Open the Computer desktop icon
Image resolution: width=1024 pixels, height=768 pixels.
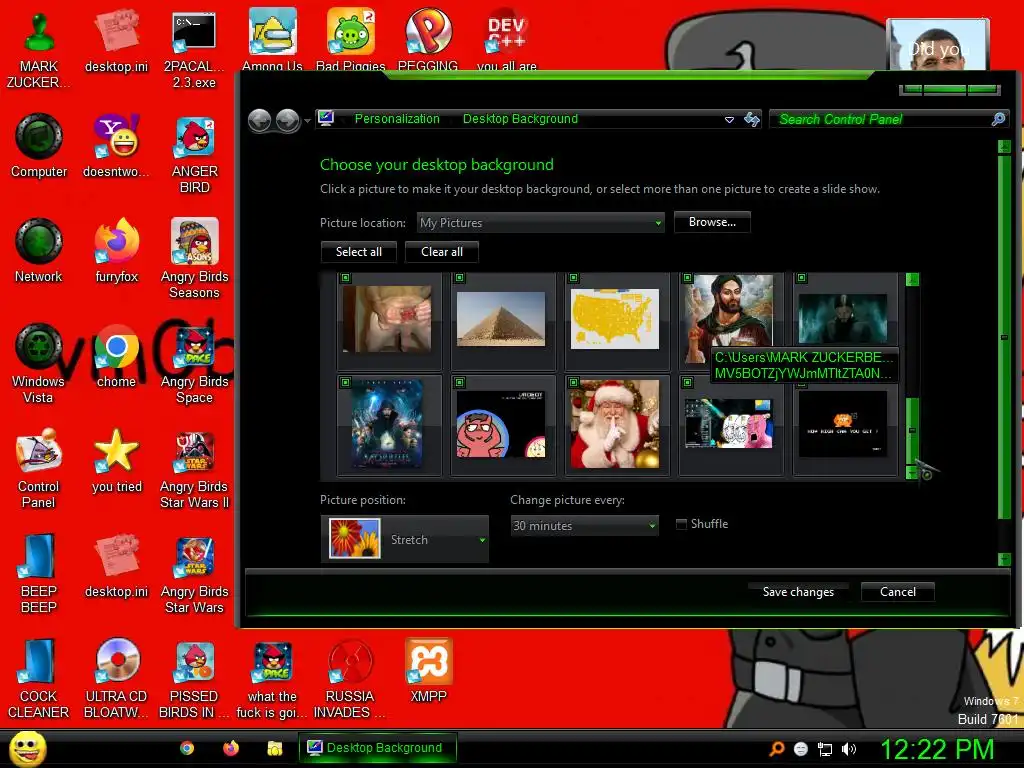39,145
